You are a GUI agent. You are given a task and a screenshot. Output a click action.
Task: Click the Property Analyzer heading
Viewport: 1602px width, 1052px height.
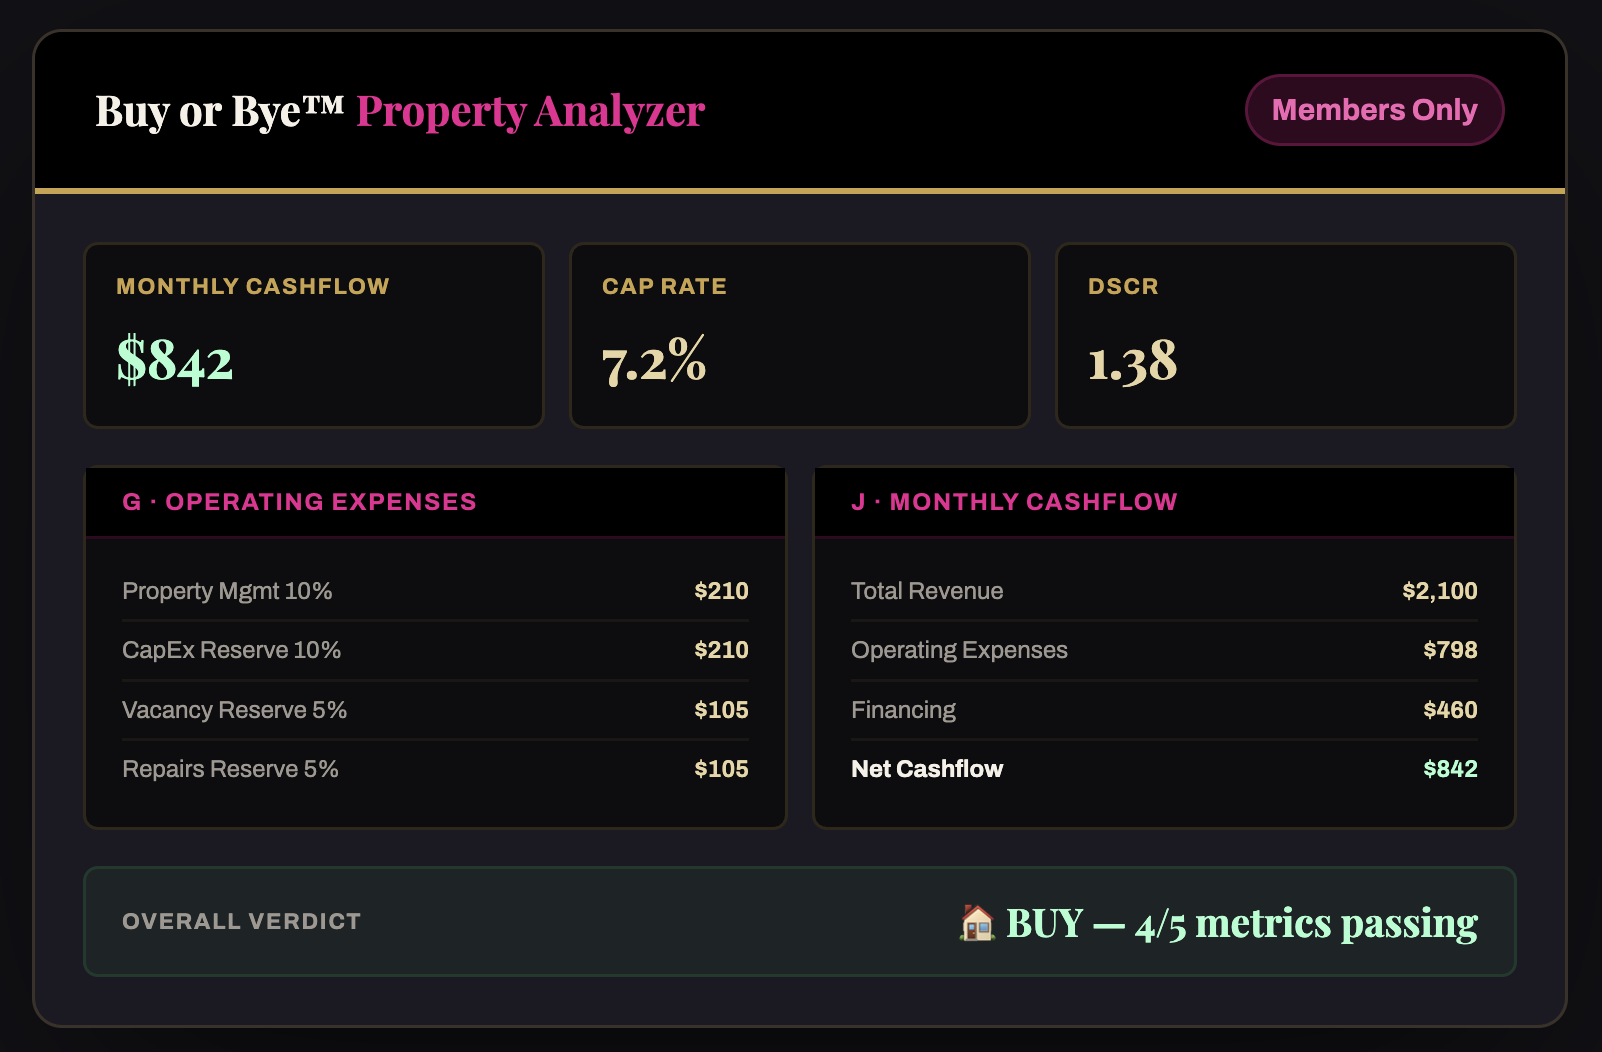531,111
